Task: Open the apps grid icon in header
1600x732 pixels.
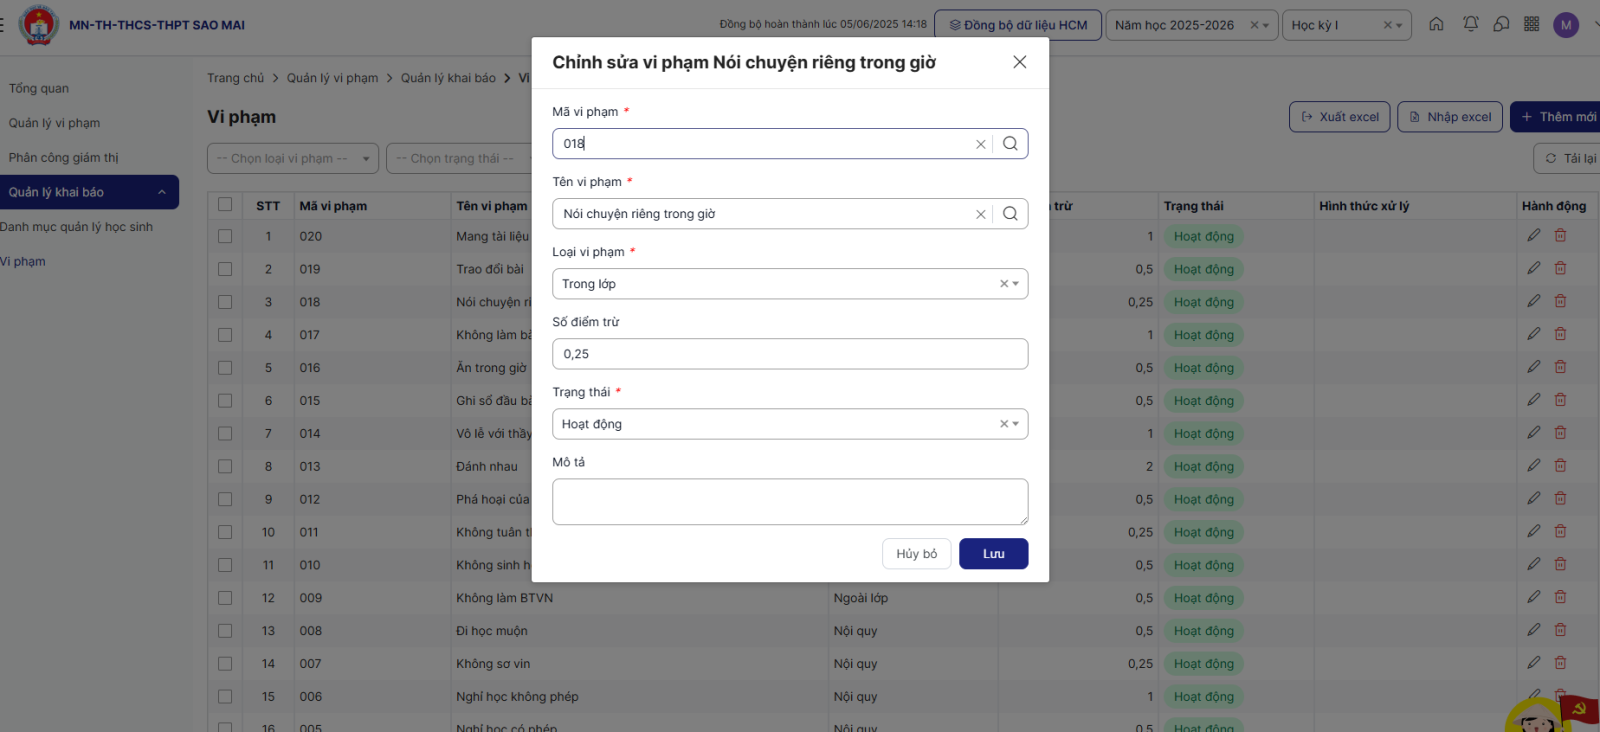Action: click(x=1531, y=24)
